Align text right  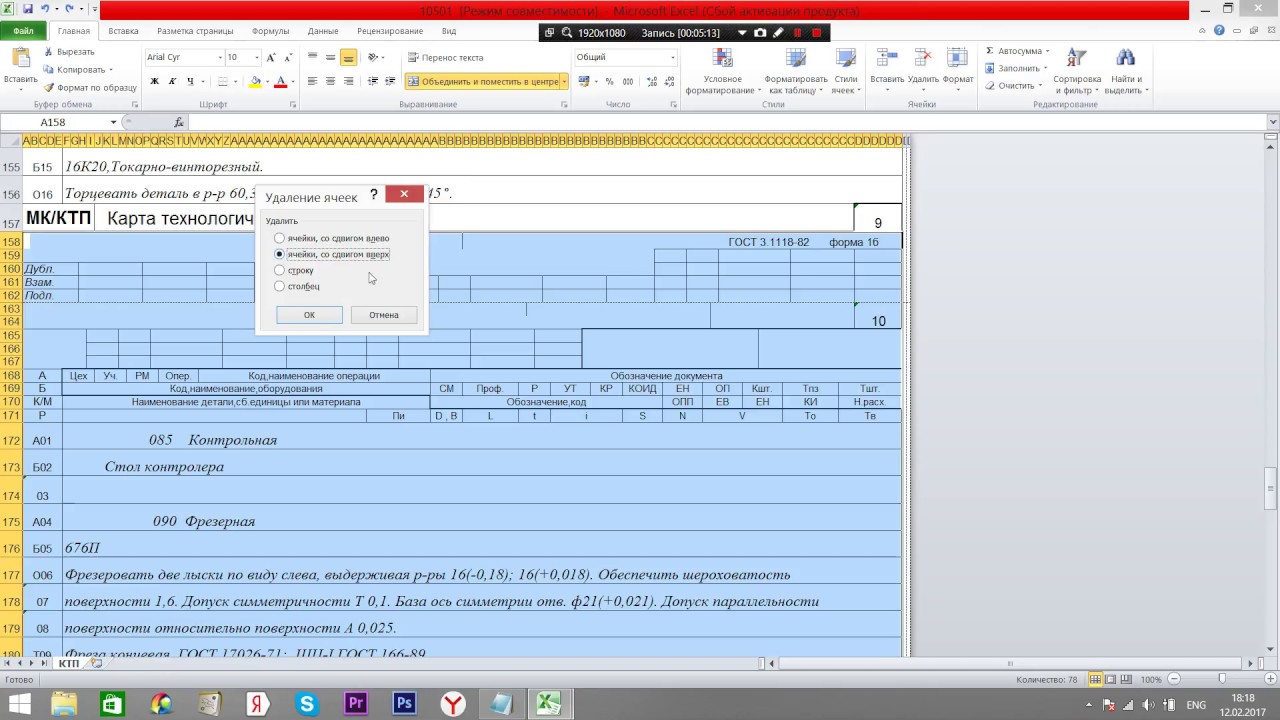[348, 82]
